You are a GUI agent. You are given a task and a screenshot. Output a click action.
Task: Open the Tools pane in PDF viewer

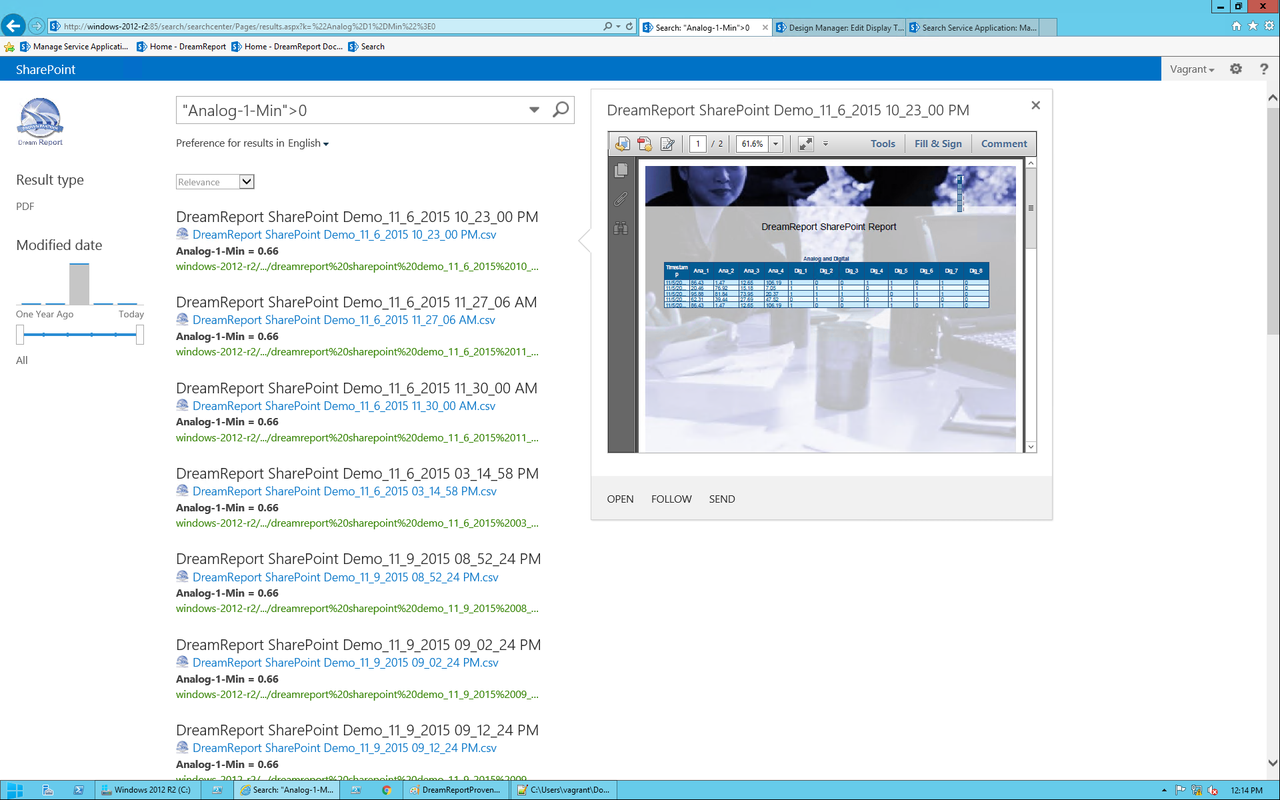click(x=883, y=144)
